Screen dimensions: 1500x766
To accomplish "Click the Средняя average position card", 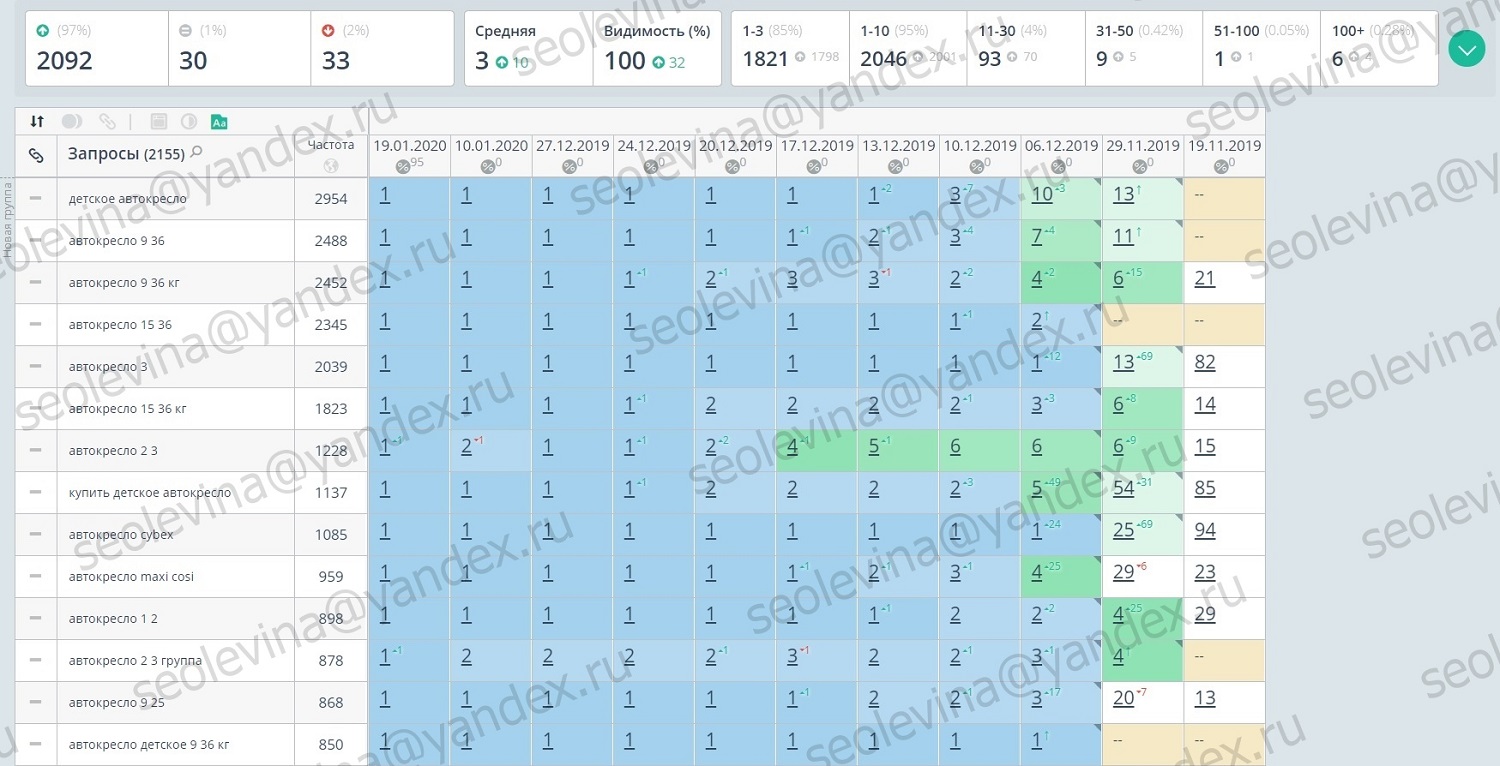I will click(529, 48).
